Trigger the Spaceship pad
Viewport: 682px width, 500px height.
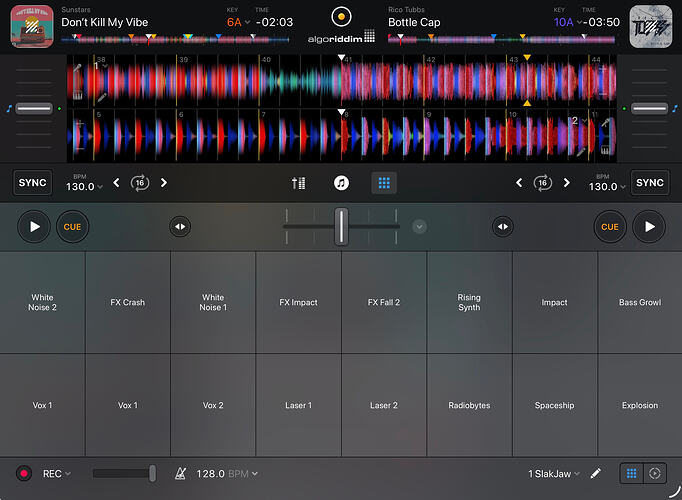coord(555,405)
